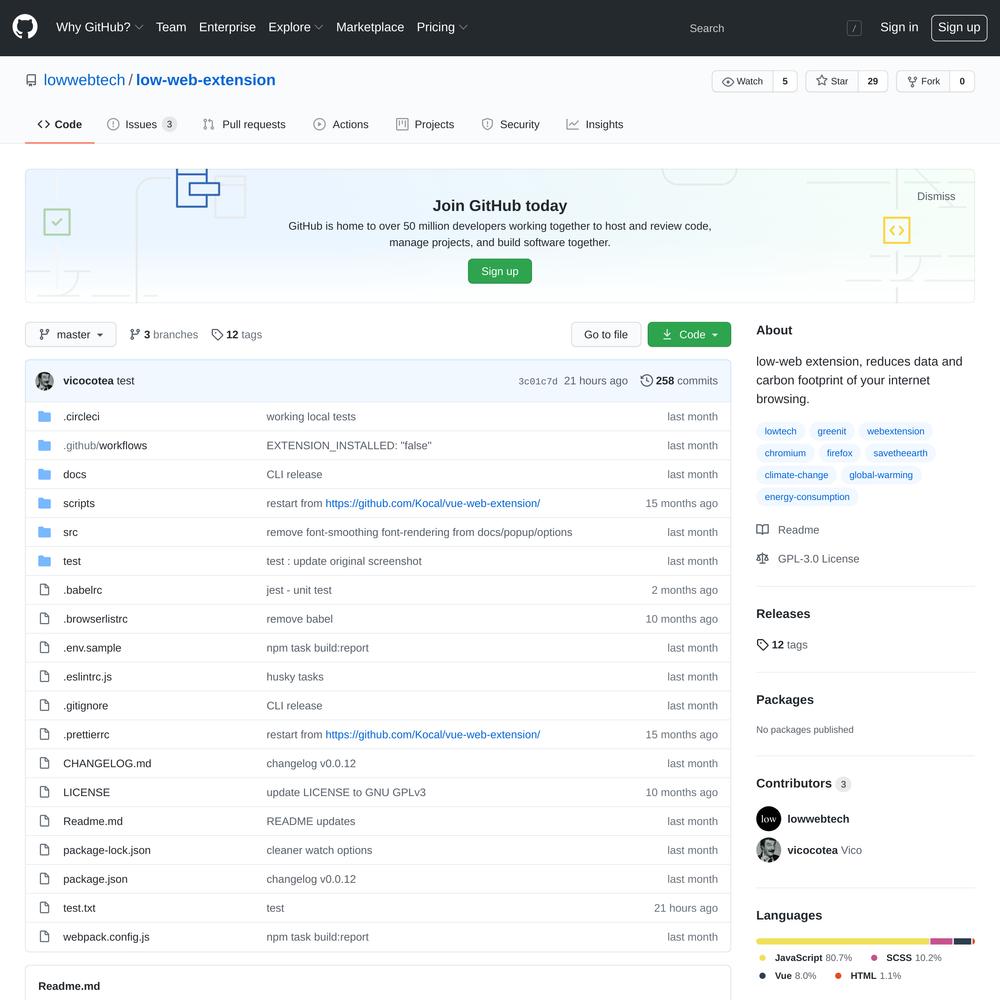
Task: Open the Insights tab
Action: click(x=594, y=124)
